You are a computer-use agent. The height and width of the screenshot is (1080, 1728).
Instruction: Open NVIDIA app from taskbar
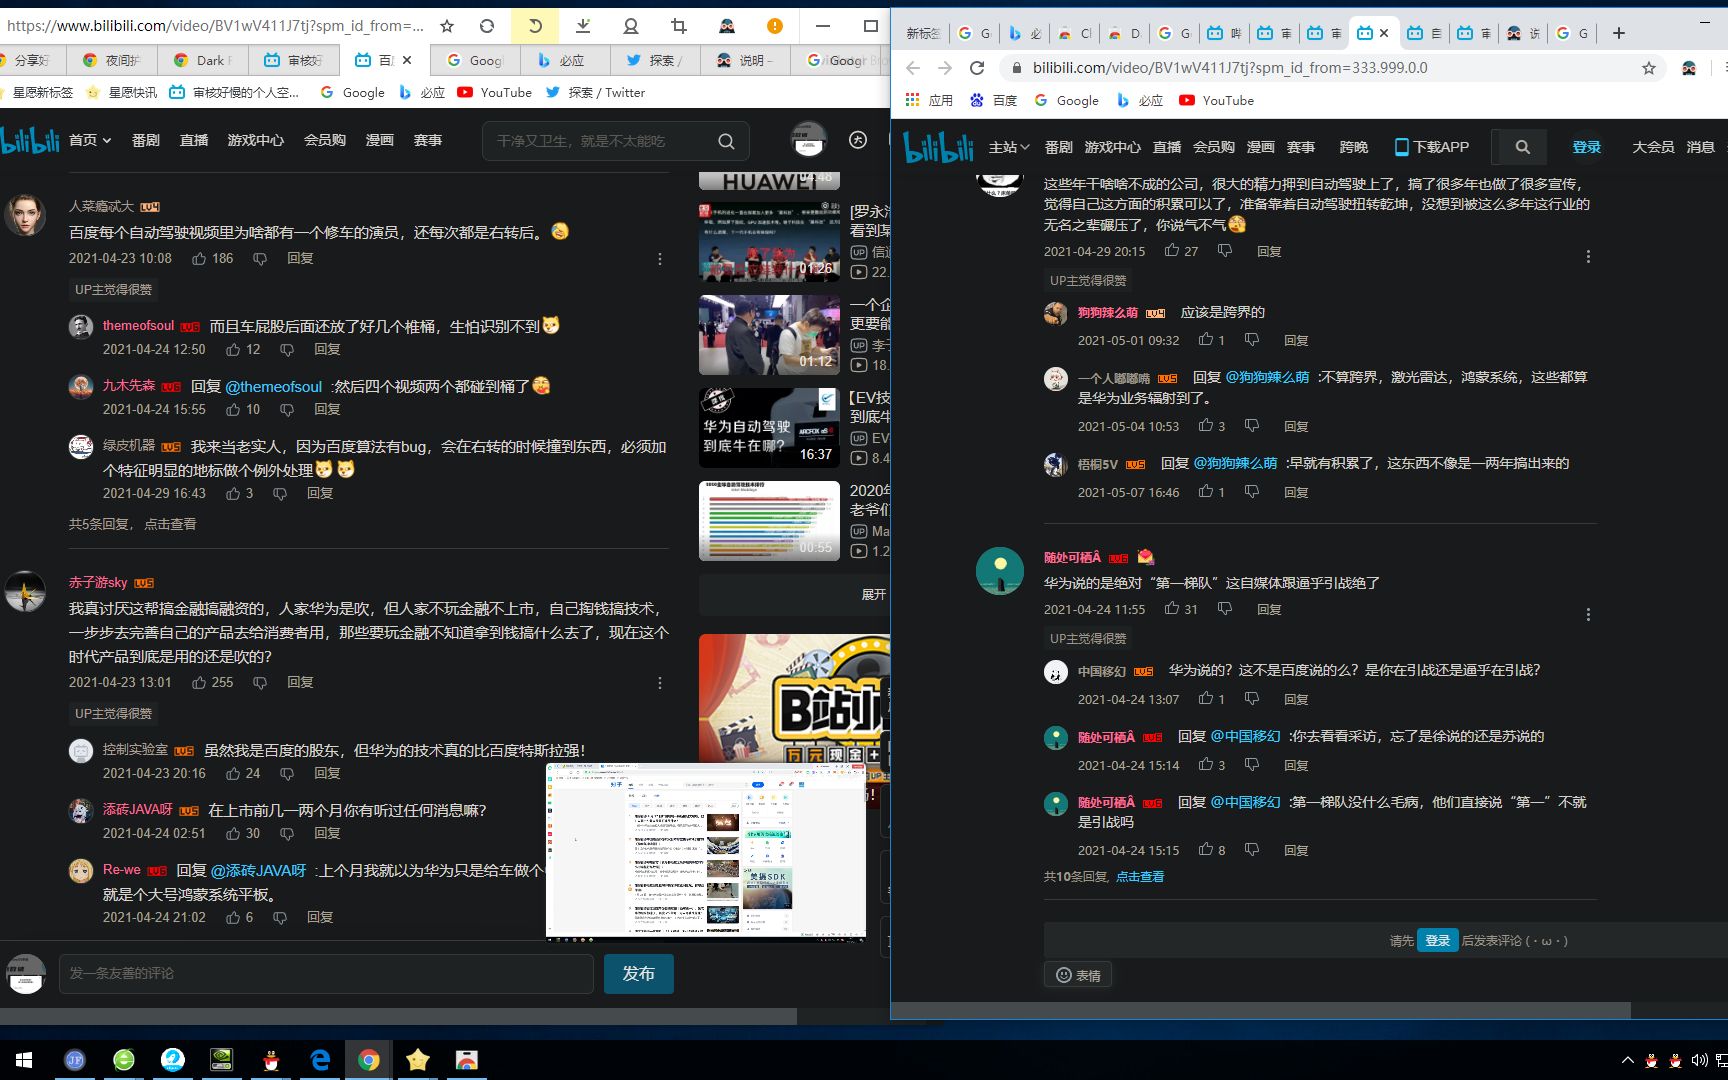[x=222, y=1060]
